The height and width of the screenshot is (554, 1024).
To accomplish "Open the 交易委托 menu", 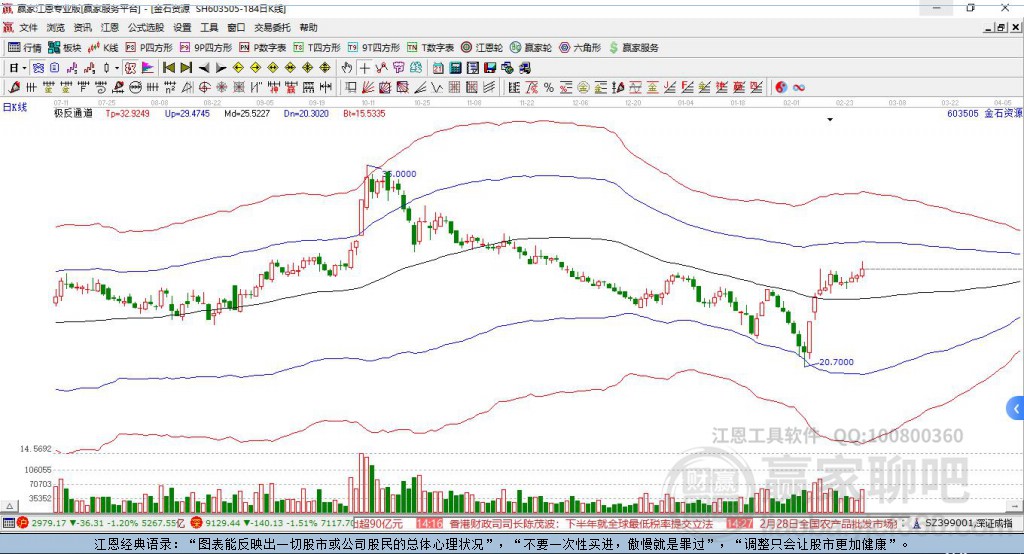I will [272, 27].
